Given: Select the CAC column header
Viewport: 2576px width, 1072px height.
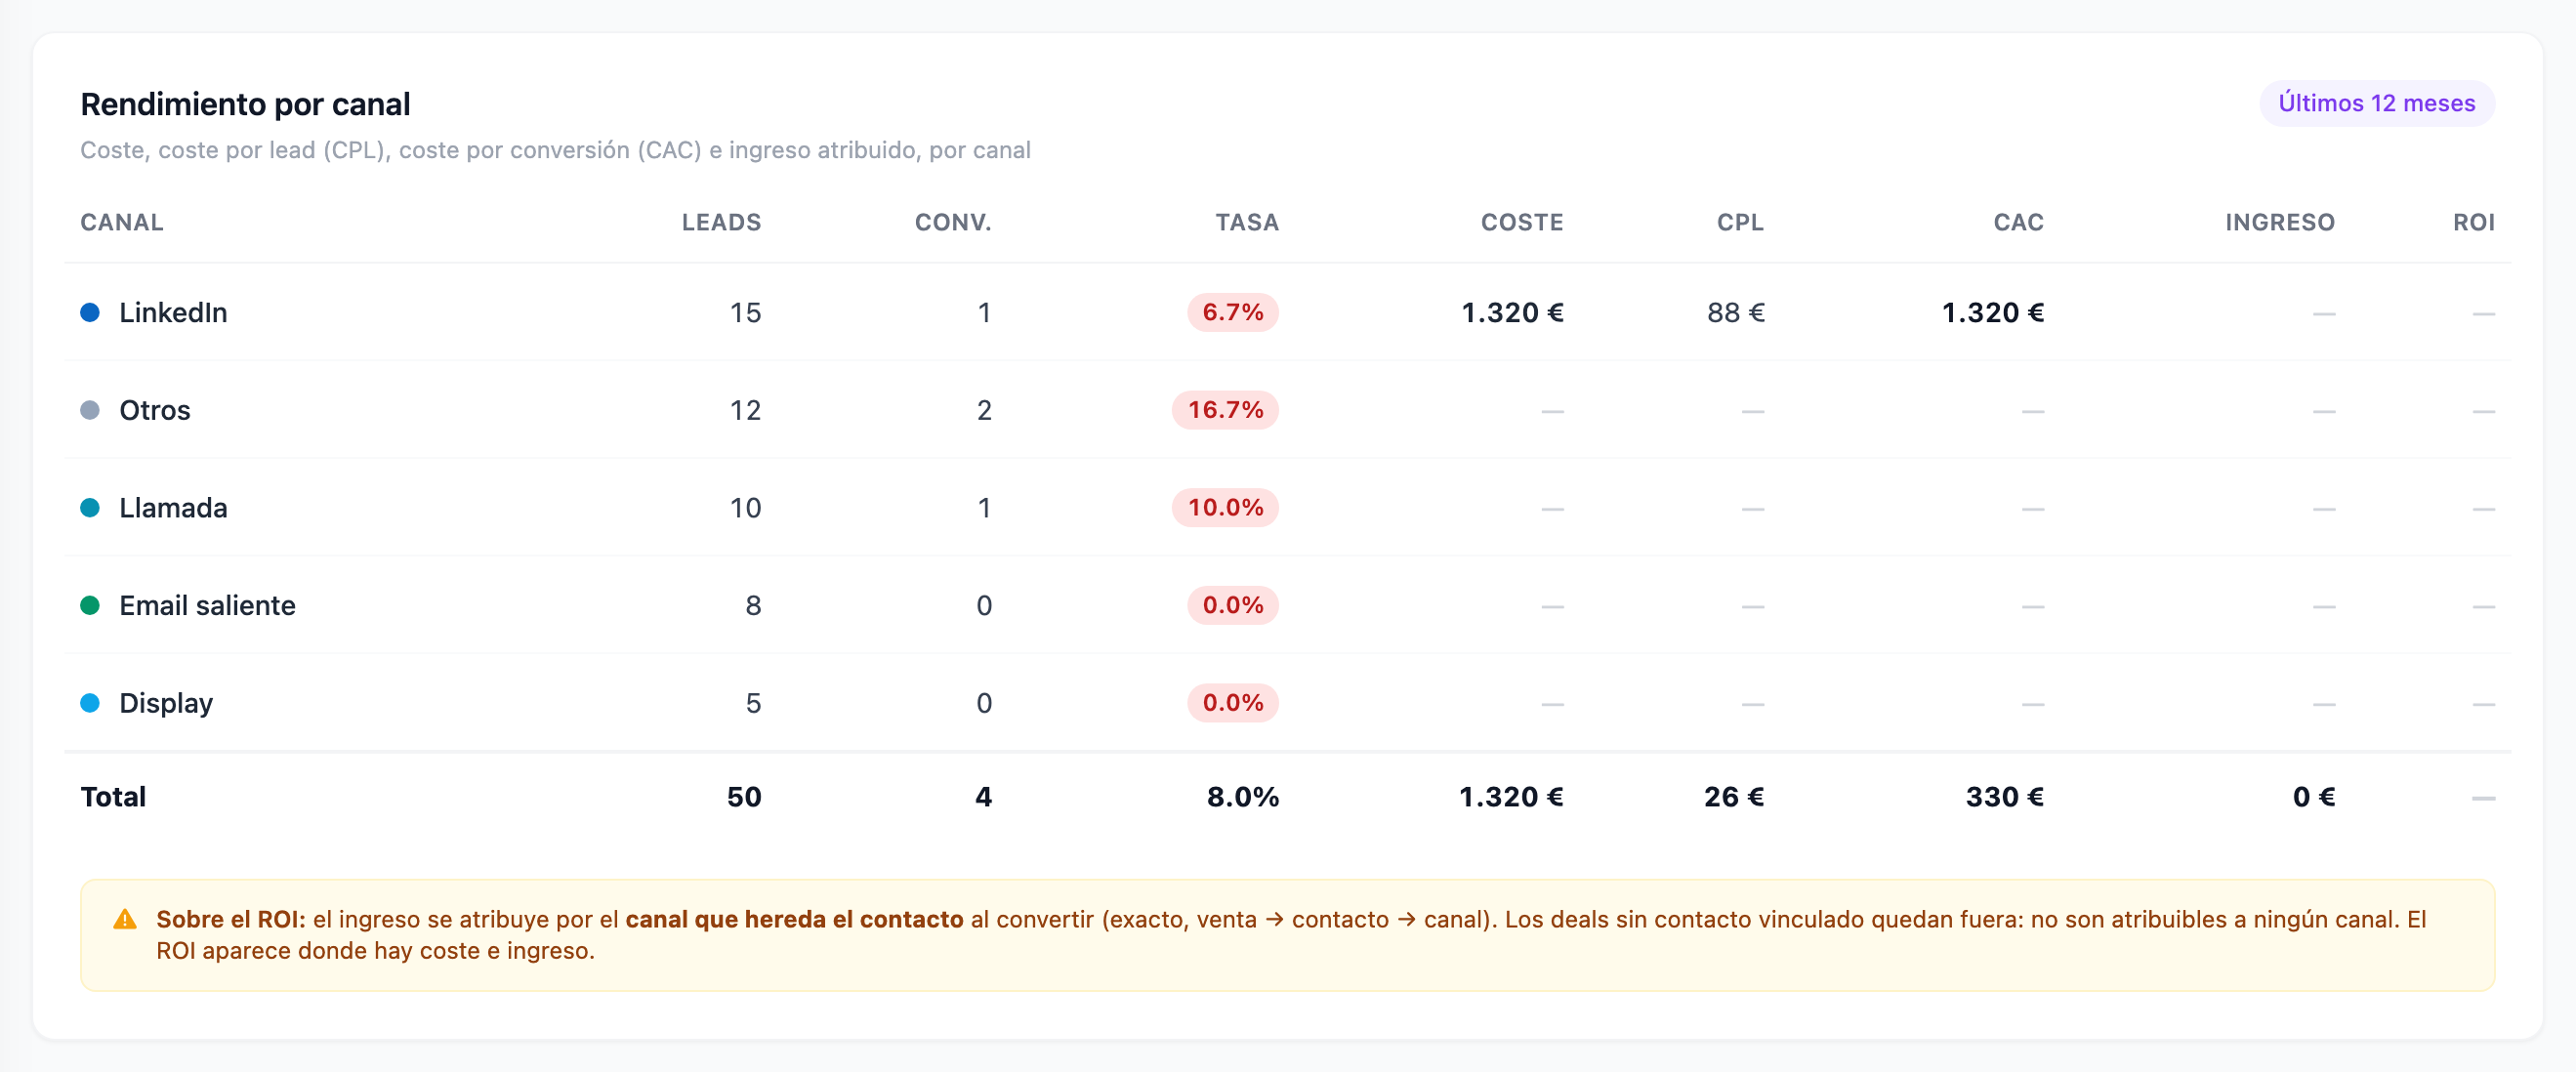Looking at the screenshot, I should [x=2018, y=222].
